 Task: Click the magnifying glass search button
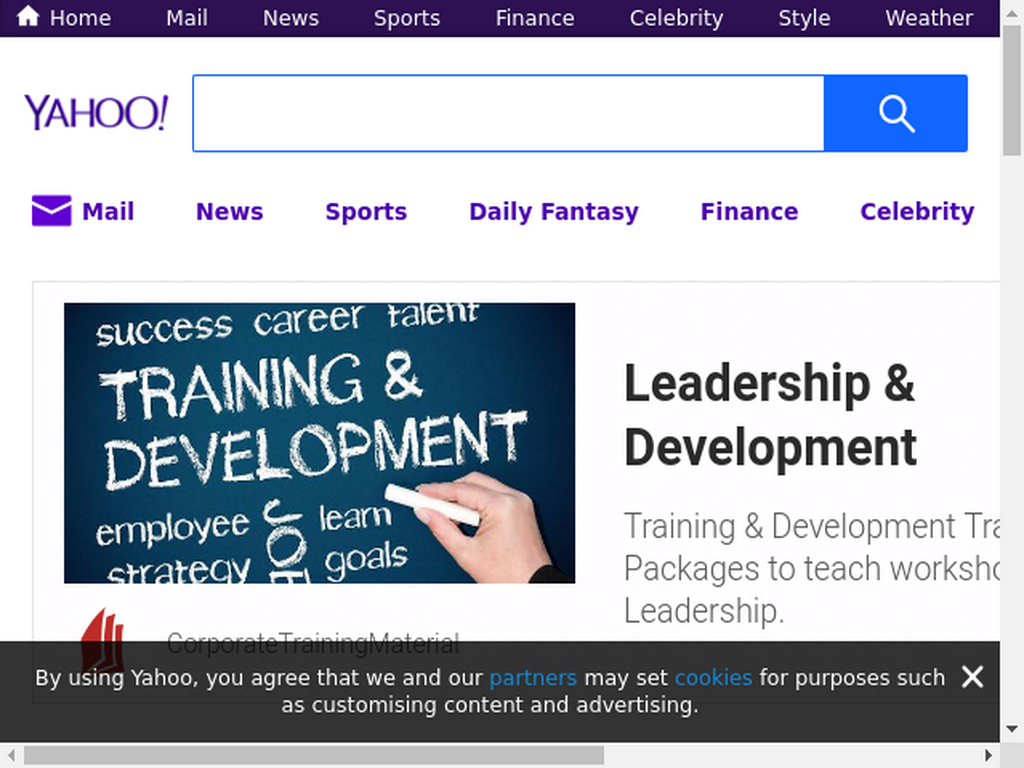point(895,113)
